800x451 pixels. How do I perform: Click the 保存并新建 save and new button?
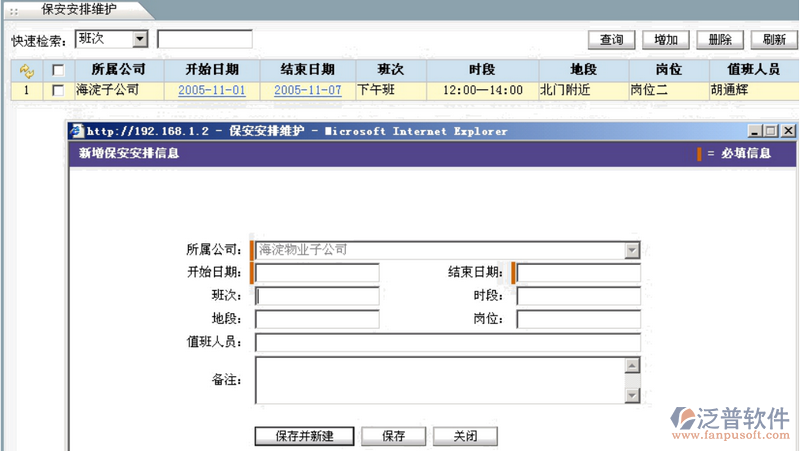pos(303,436)
